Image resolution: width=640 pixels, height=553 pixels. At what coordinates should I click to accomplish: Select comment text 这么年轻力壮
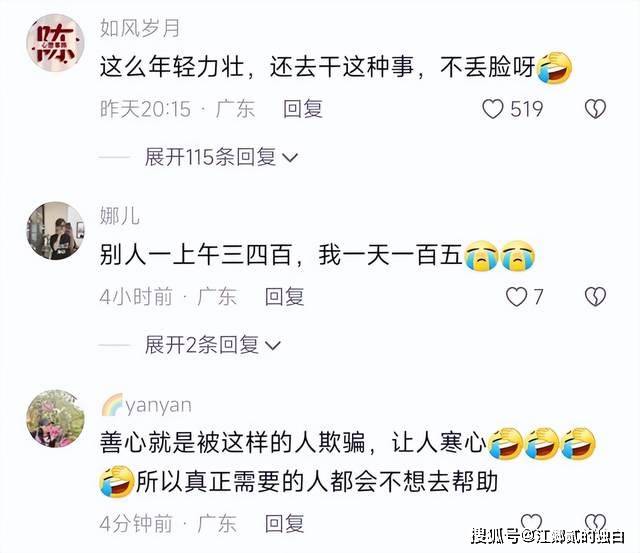click(x=172, y=67)
